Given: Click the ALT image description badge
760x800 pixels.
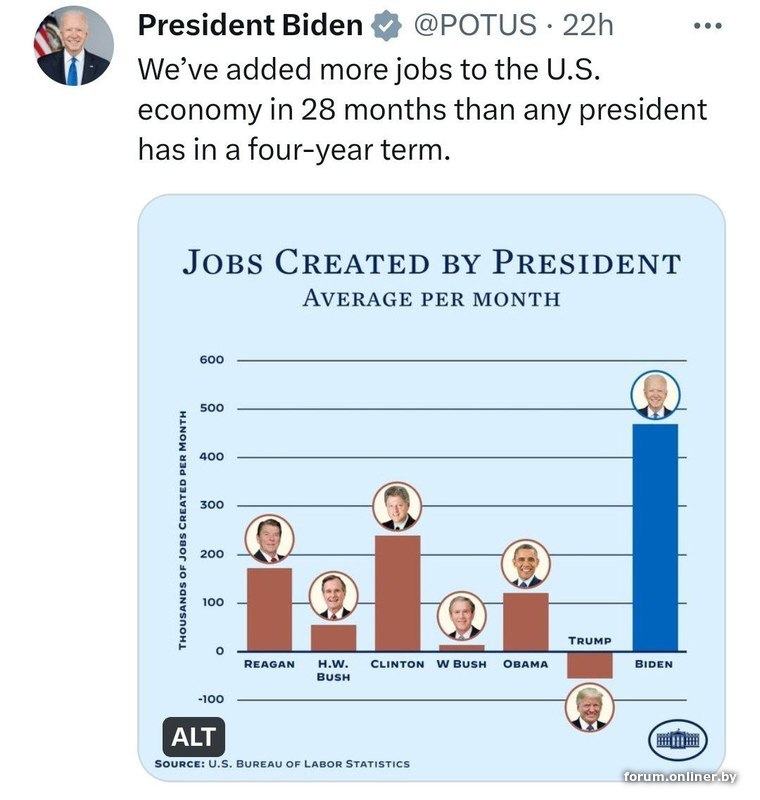Looking at the screenshot, I should pyautogui.click(x=194, y=737).
